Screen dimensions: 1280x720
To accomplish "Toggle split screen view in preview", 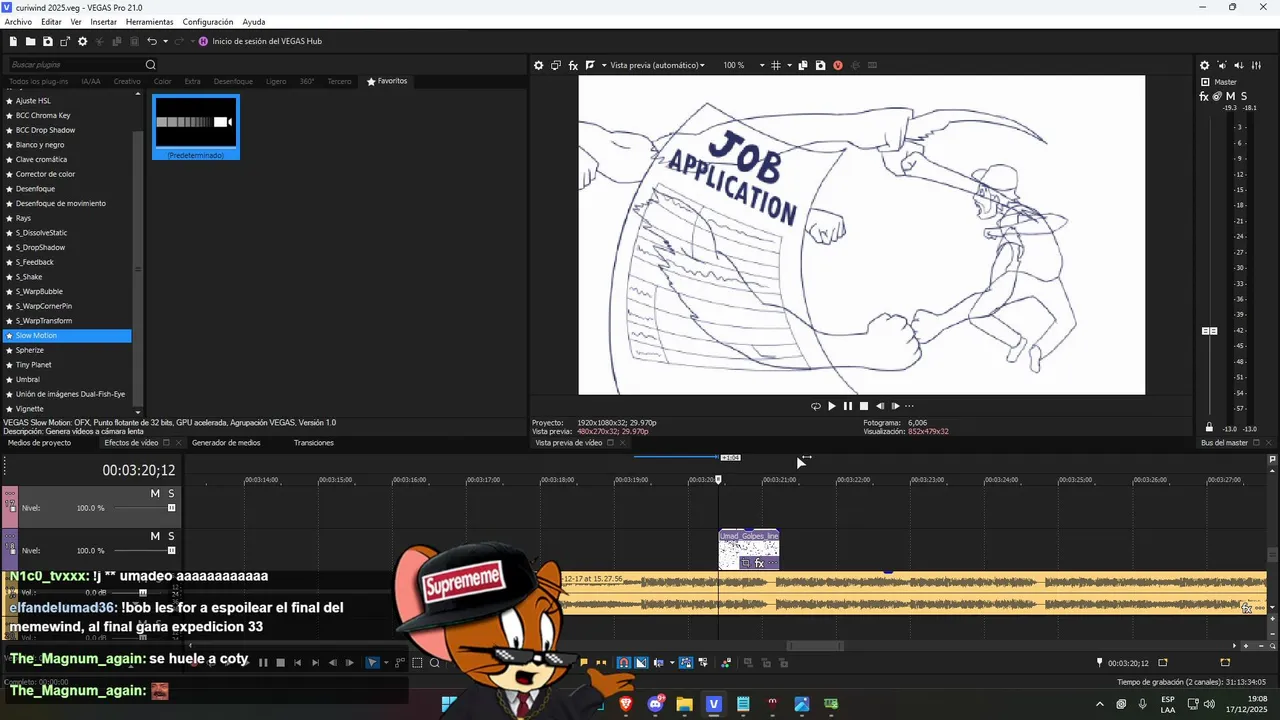I will 590,65.
